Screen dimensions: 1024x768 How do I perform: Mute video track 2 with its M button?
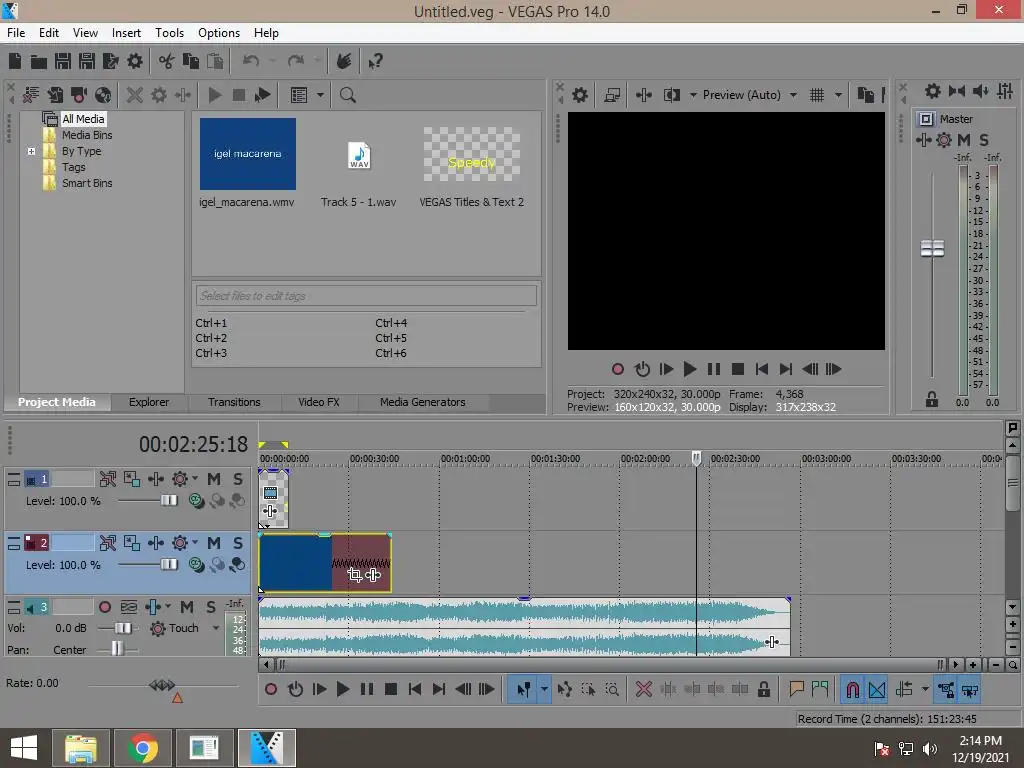click(x=214, y=543)
